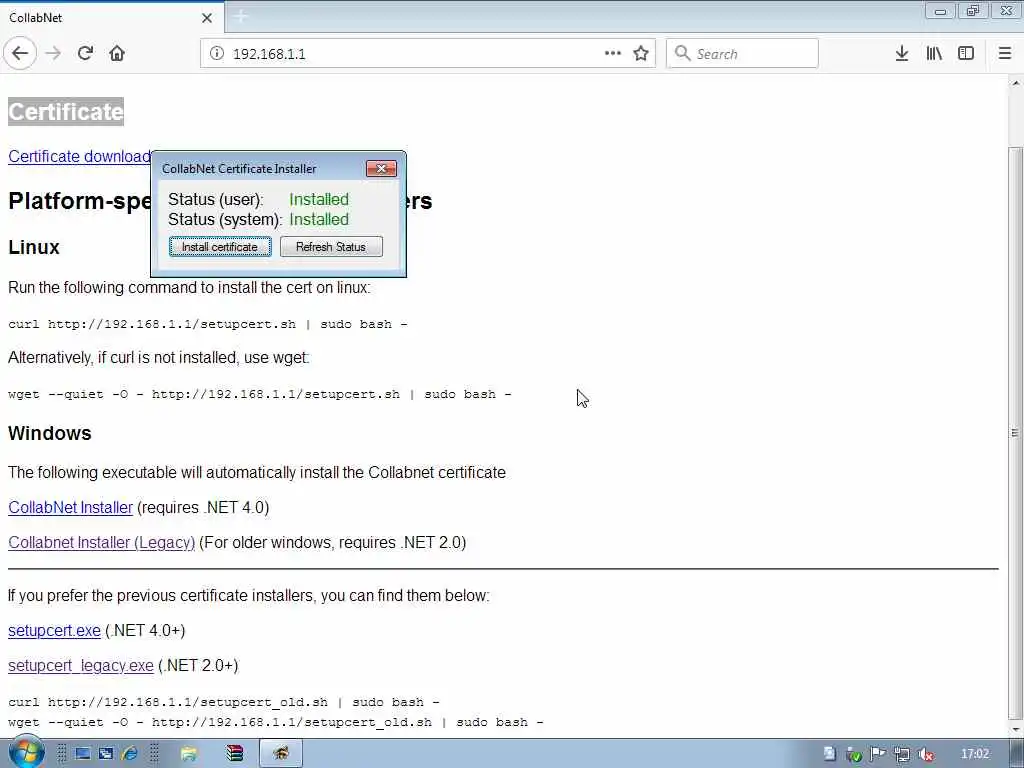Screen dimensions: 1024x768
Task: Open the Certificate download link
Action: 79,157
